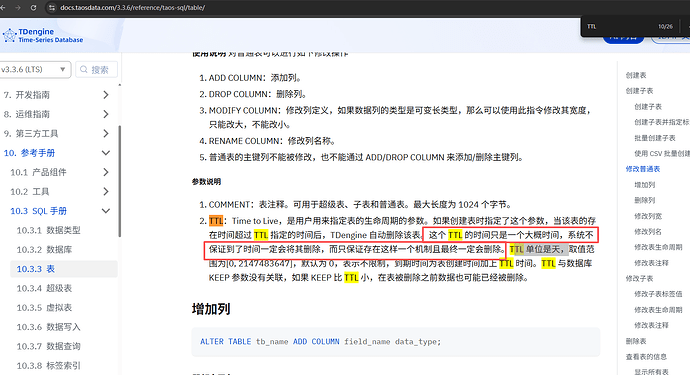Expand the 10.1 产品组件 chevron

point(106,172)
